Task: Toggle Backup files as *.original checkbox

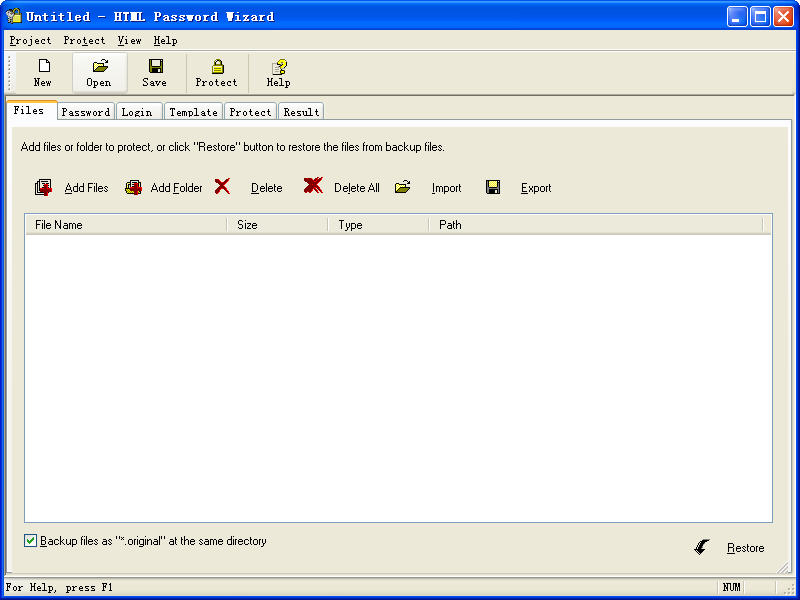Action: (31, 540)
